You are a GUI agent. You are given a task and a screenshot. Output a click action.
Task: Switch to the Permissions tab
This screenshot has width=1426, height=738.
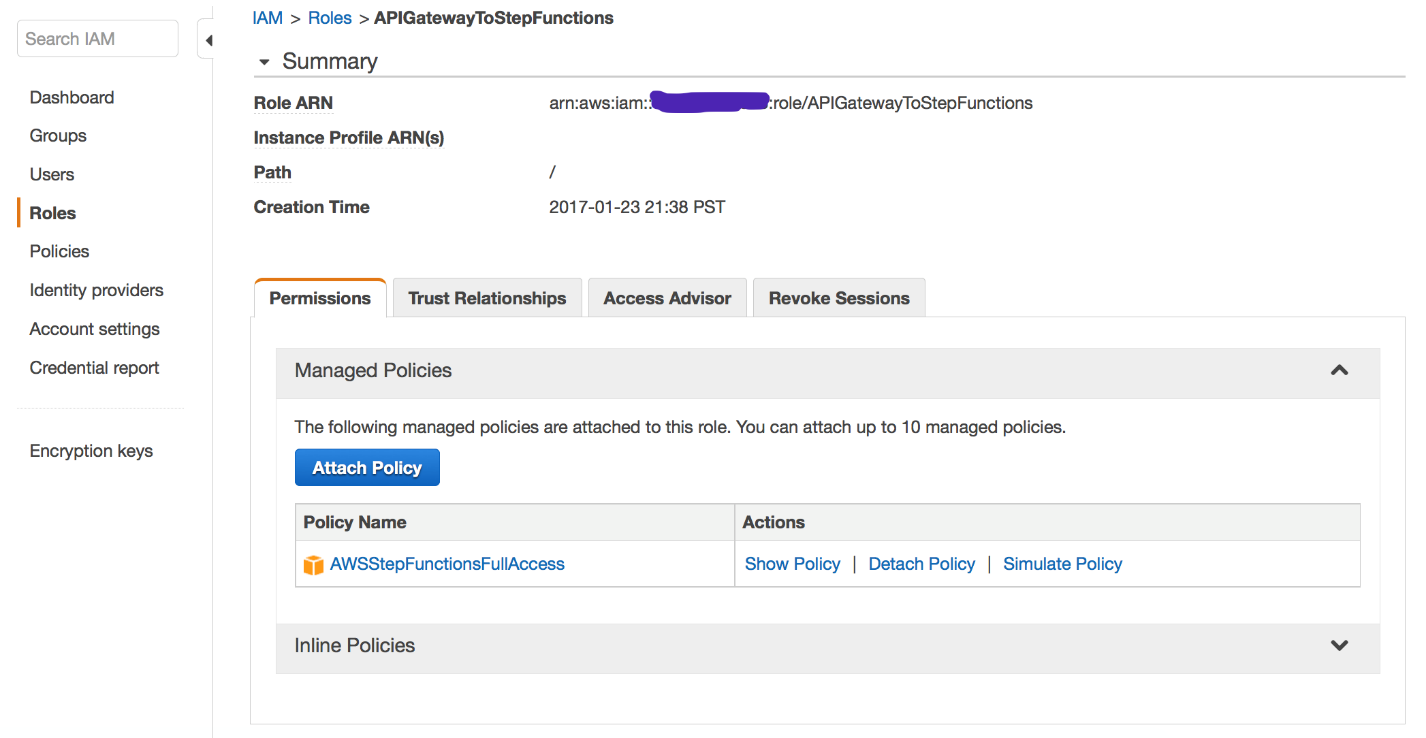point(320,298)
